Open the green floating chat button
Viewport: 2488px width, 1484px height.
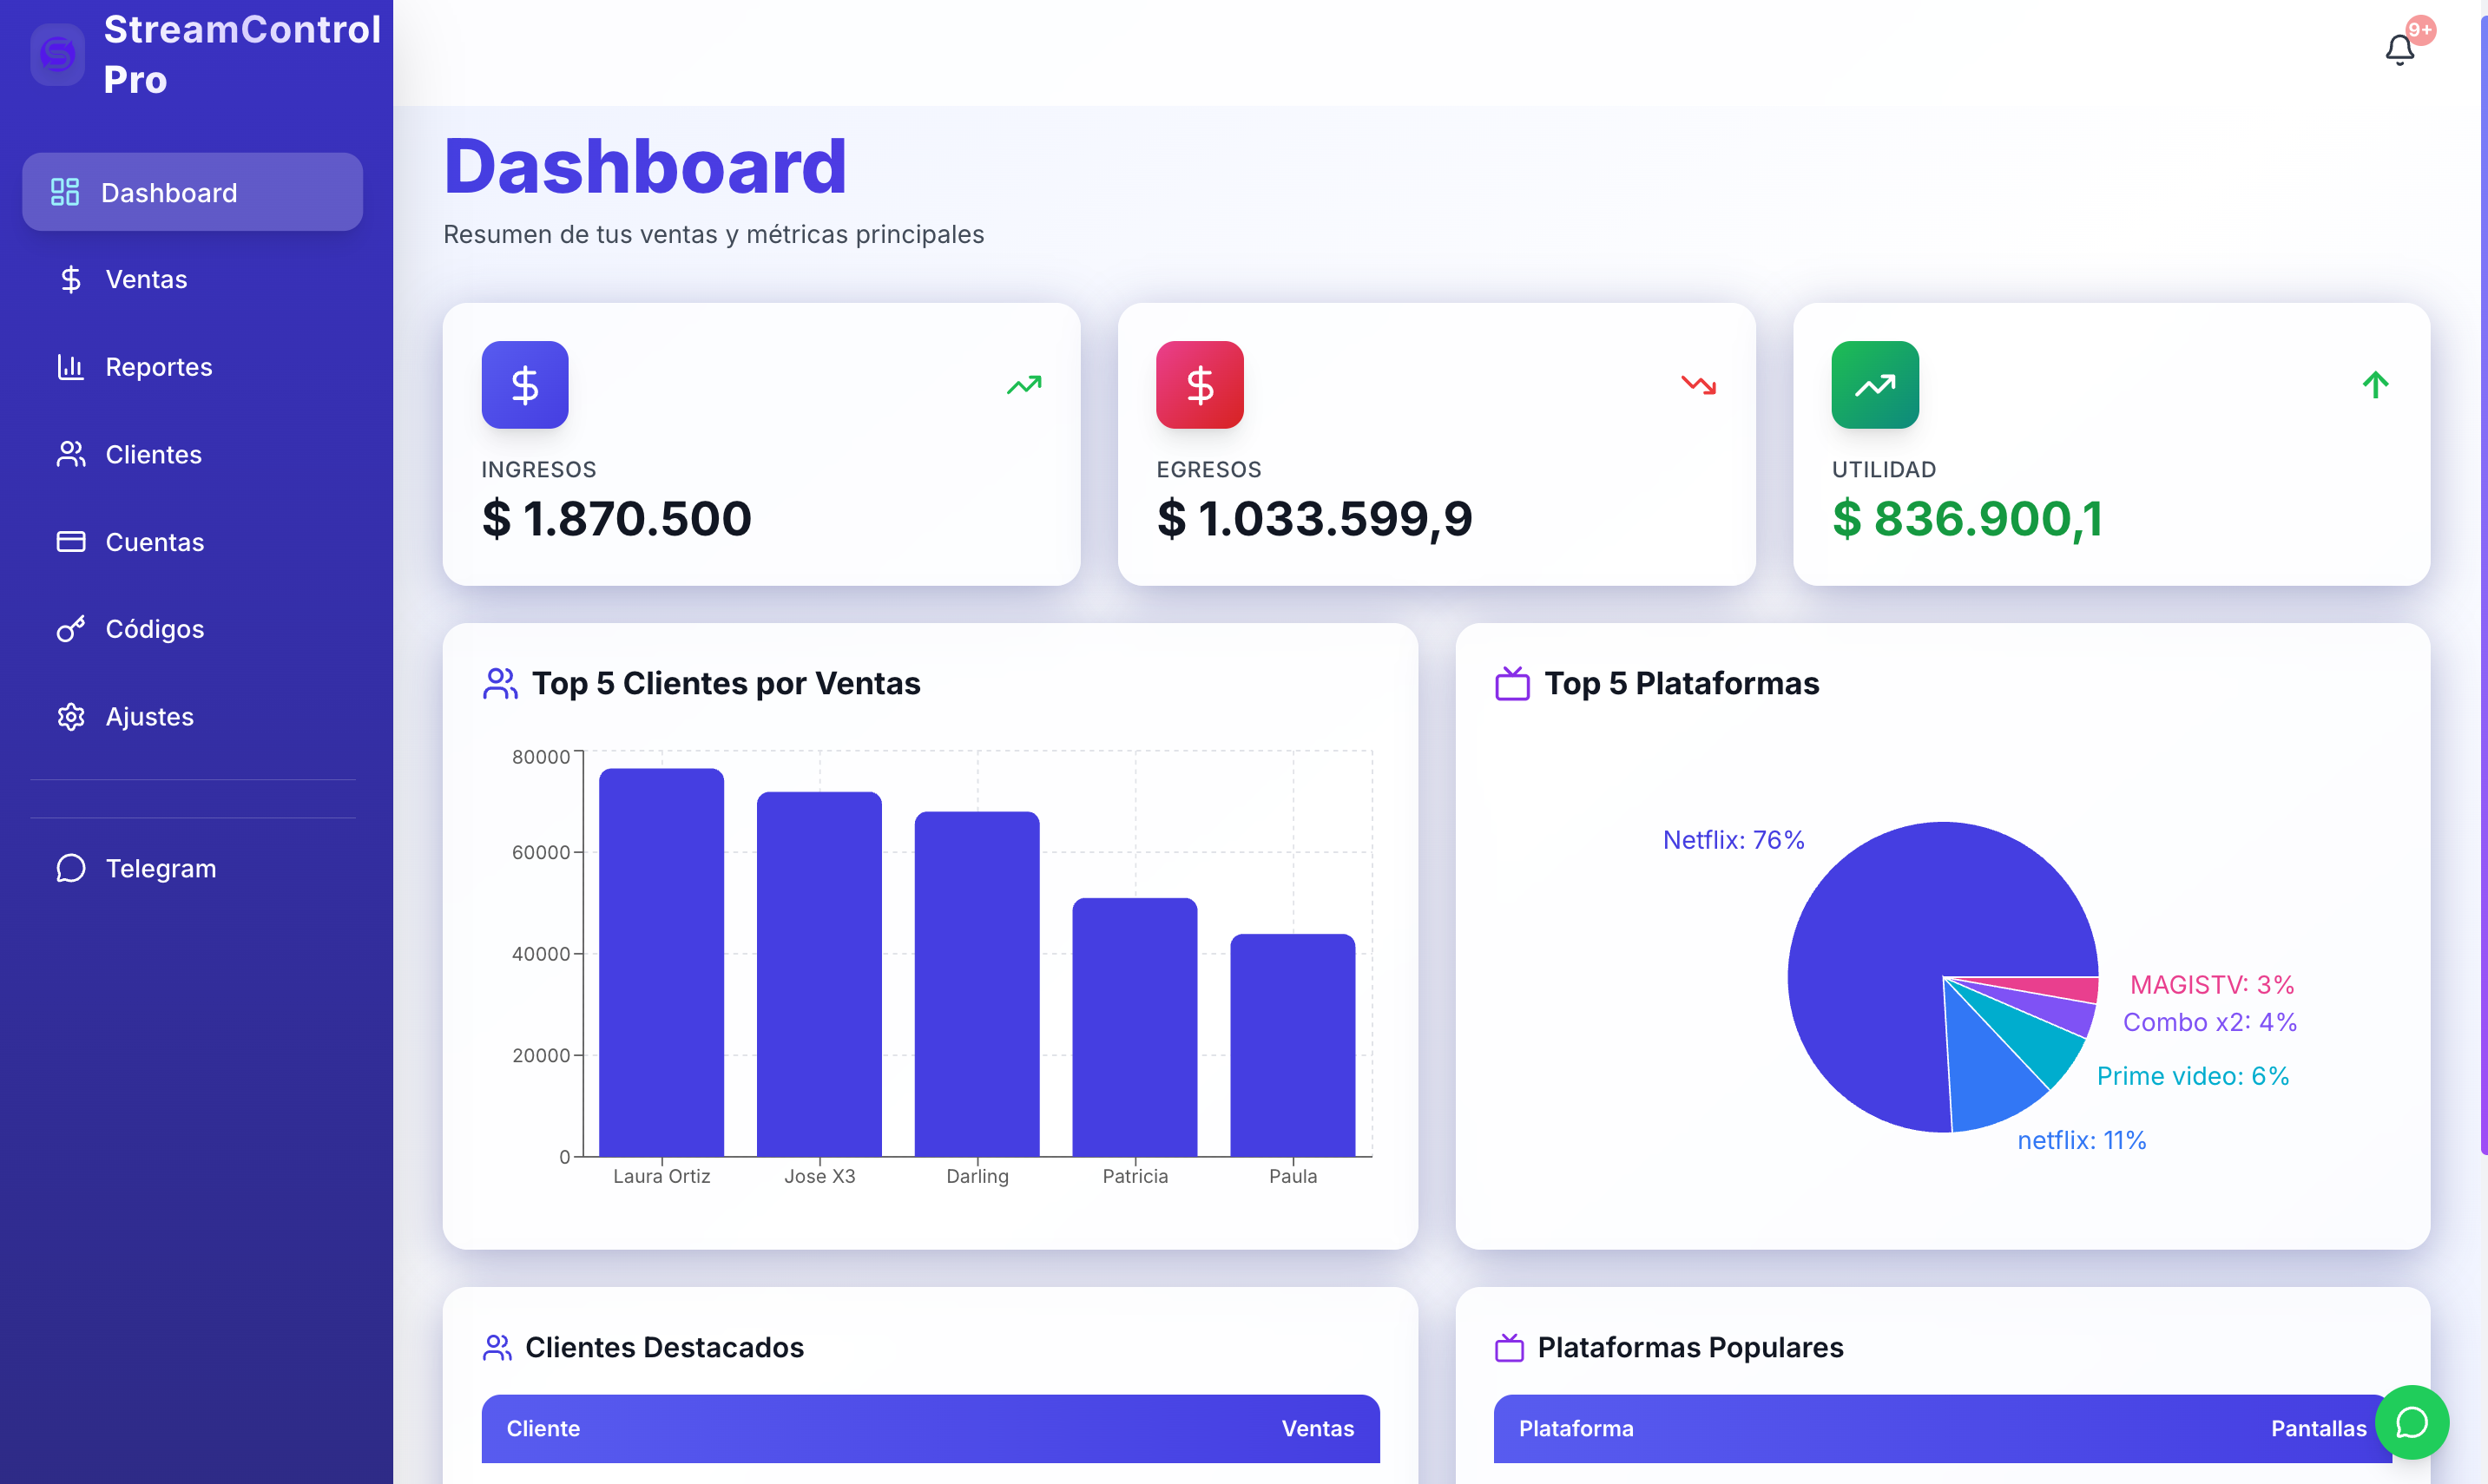click(2412, 1422)
